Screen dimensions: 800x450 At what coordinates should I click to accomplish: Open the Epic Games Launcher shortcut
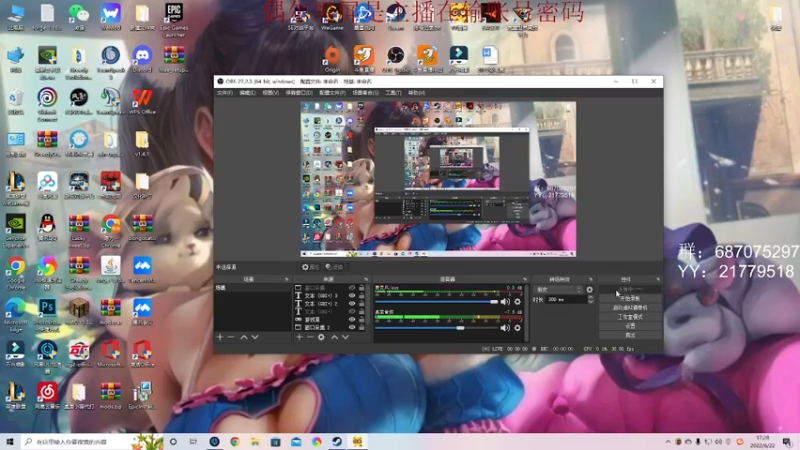[x=174, y=20]
